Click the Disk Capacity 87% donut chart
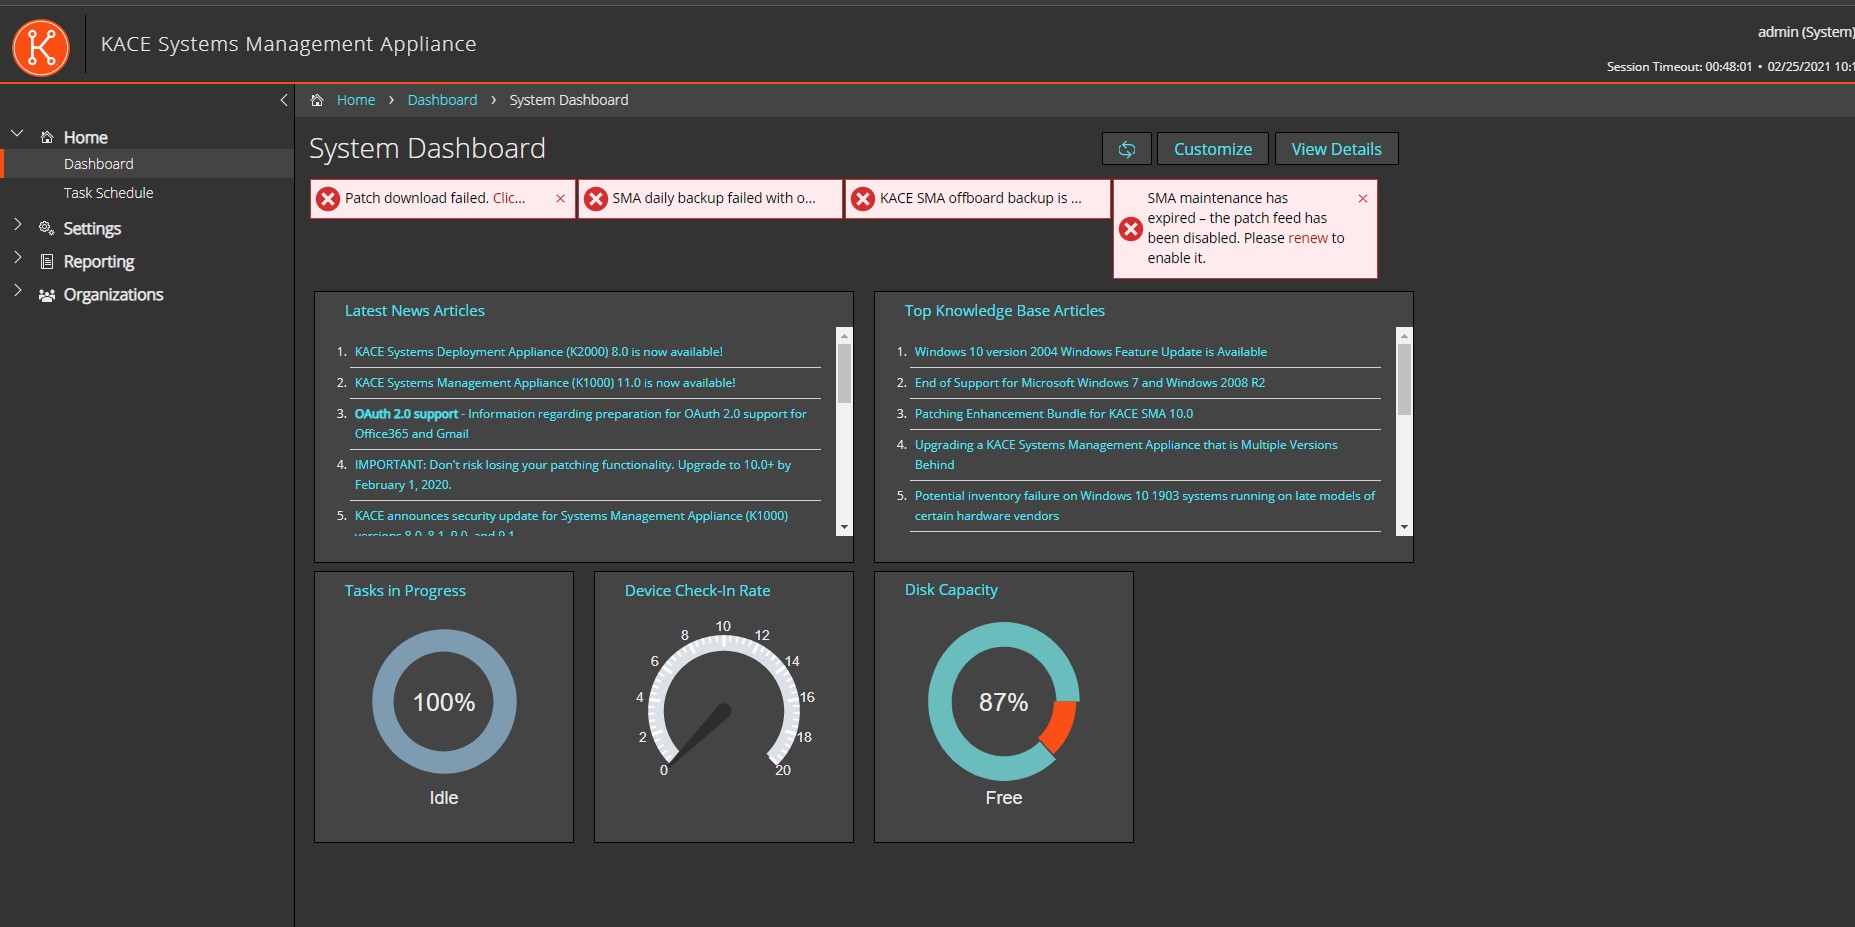 coord(1004,701)
